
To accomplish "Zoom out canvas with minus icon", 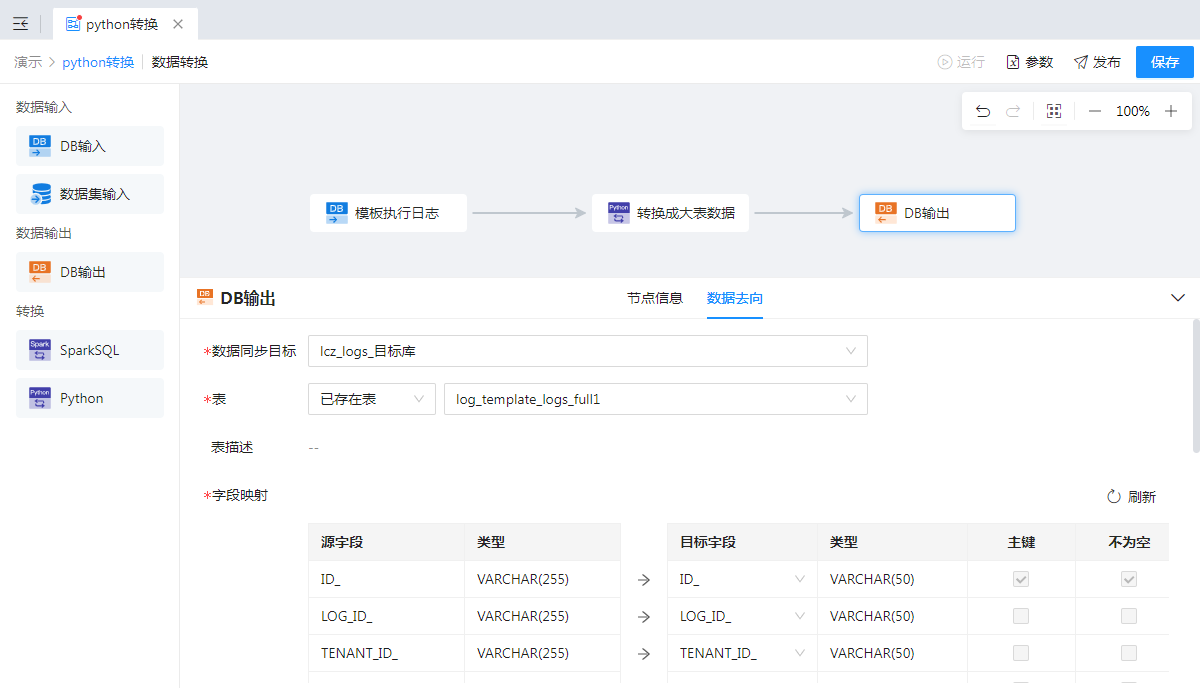I will [x=1094, y=111].
